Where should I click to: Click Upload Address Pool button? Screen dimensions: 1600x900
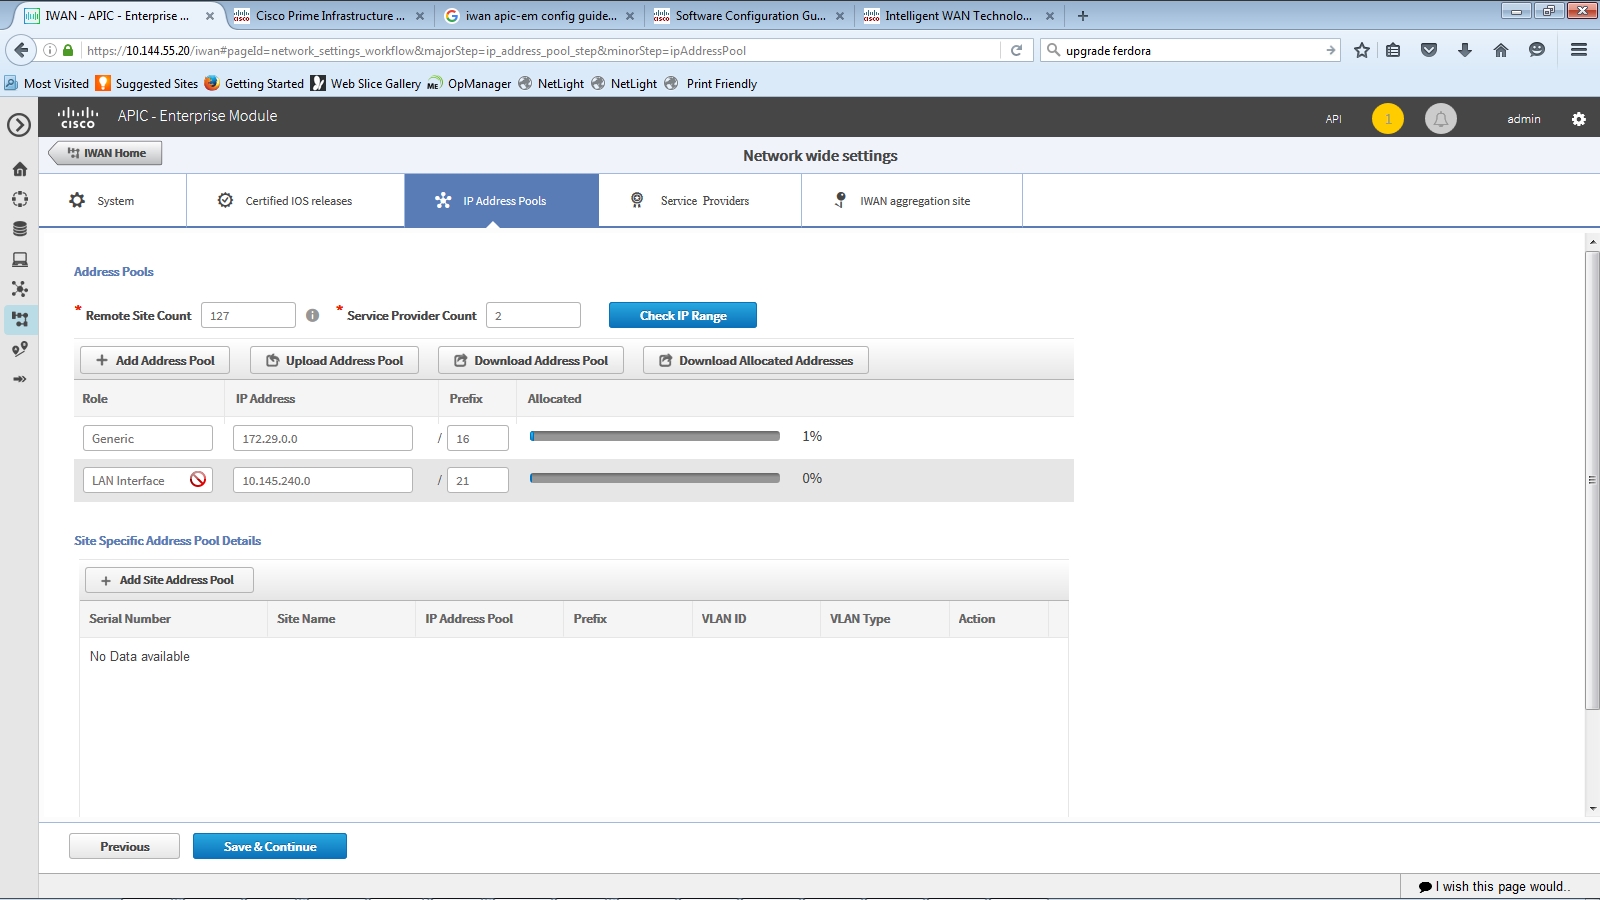click(334, 360)
